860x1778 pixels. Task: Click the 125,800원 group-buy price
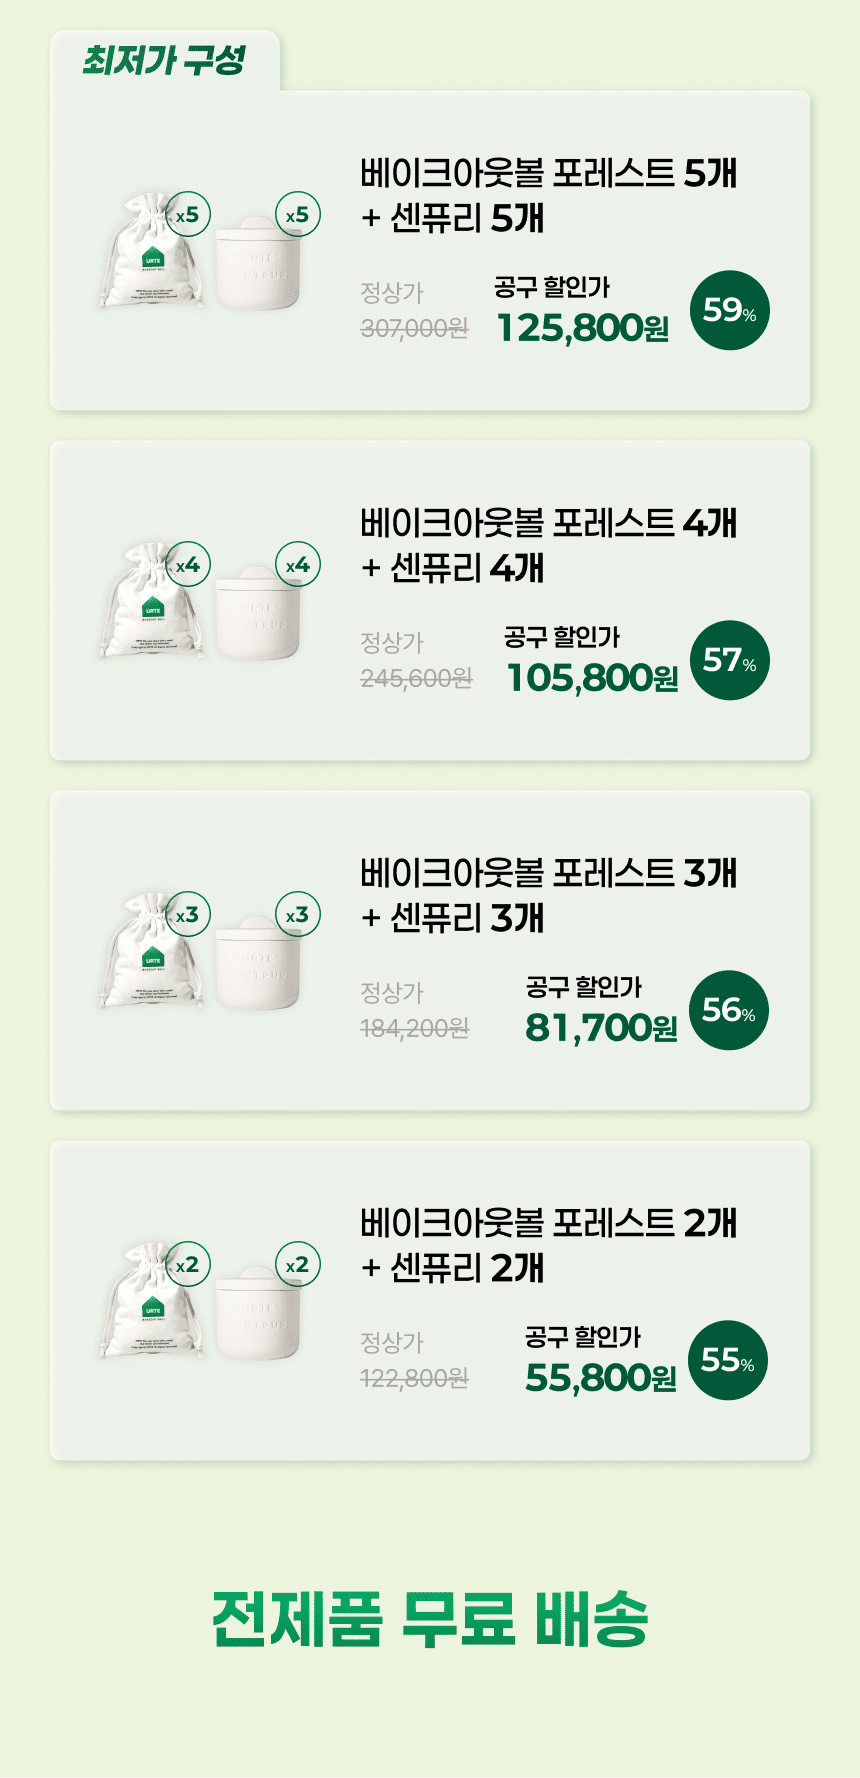(x=582, y=328)
